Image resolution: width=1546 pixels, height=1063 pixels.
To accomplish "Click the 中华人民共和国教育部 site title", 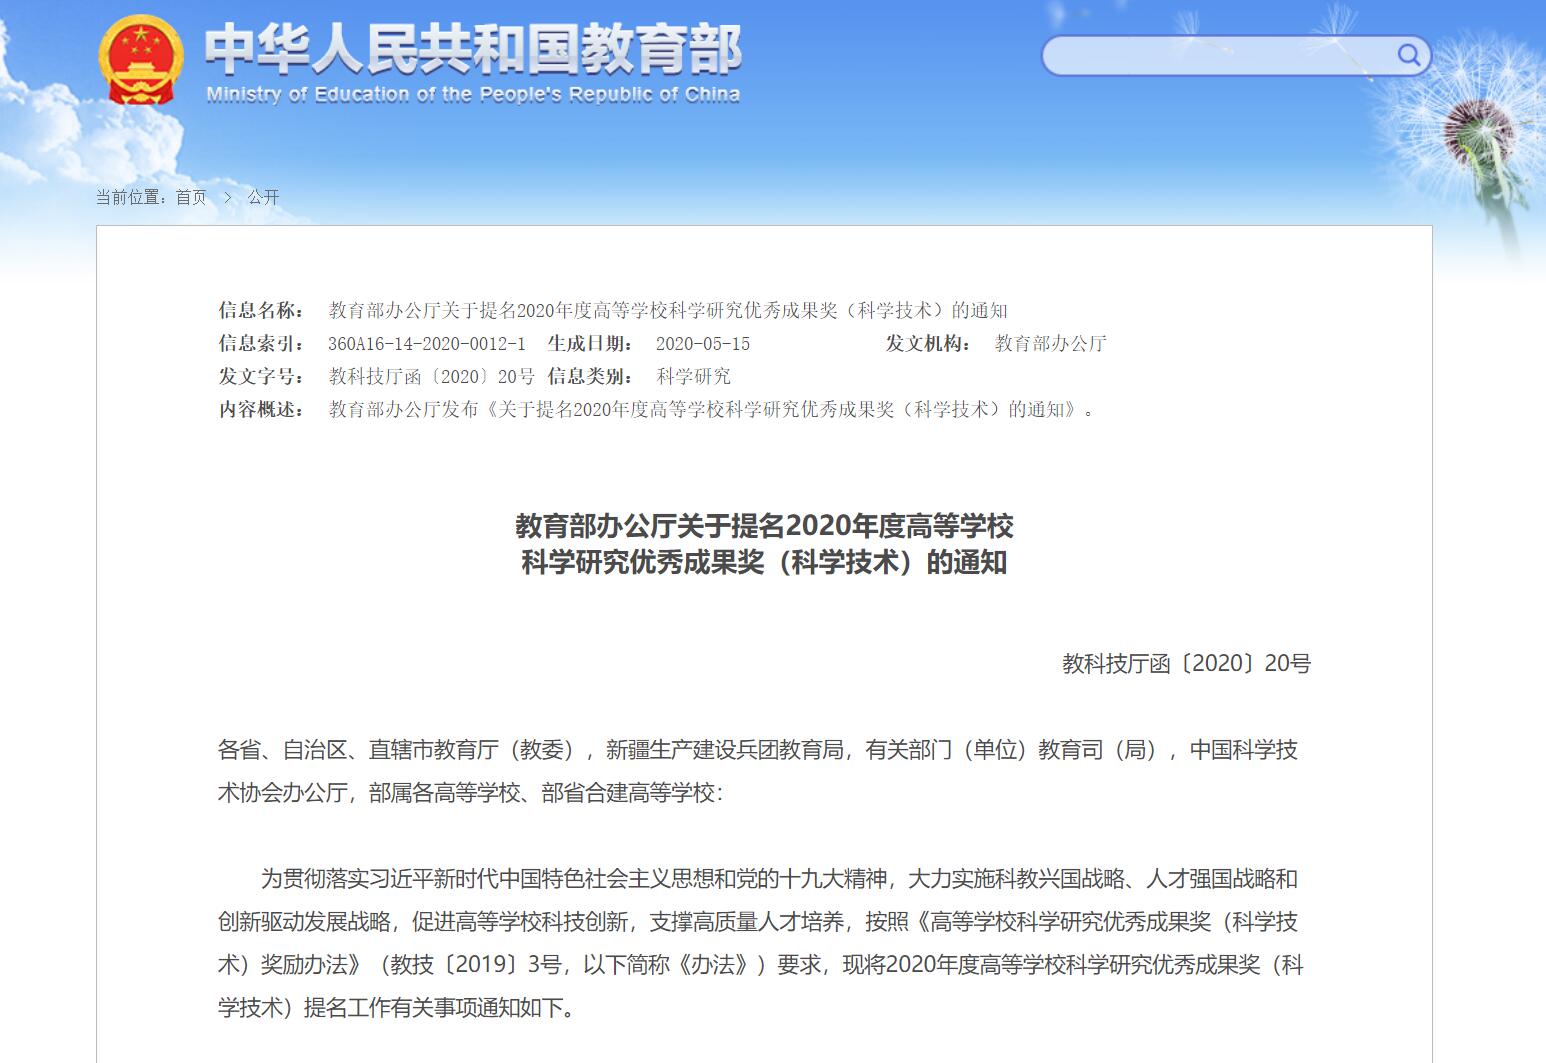I will 473,48.
